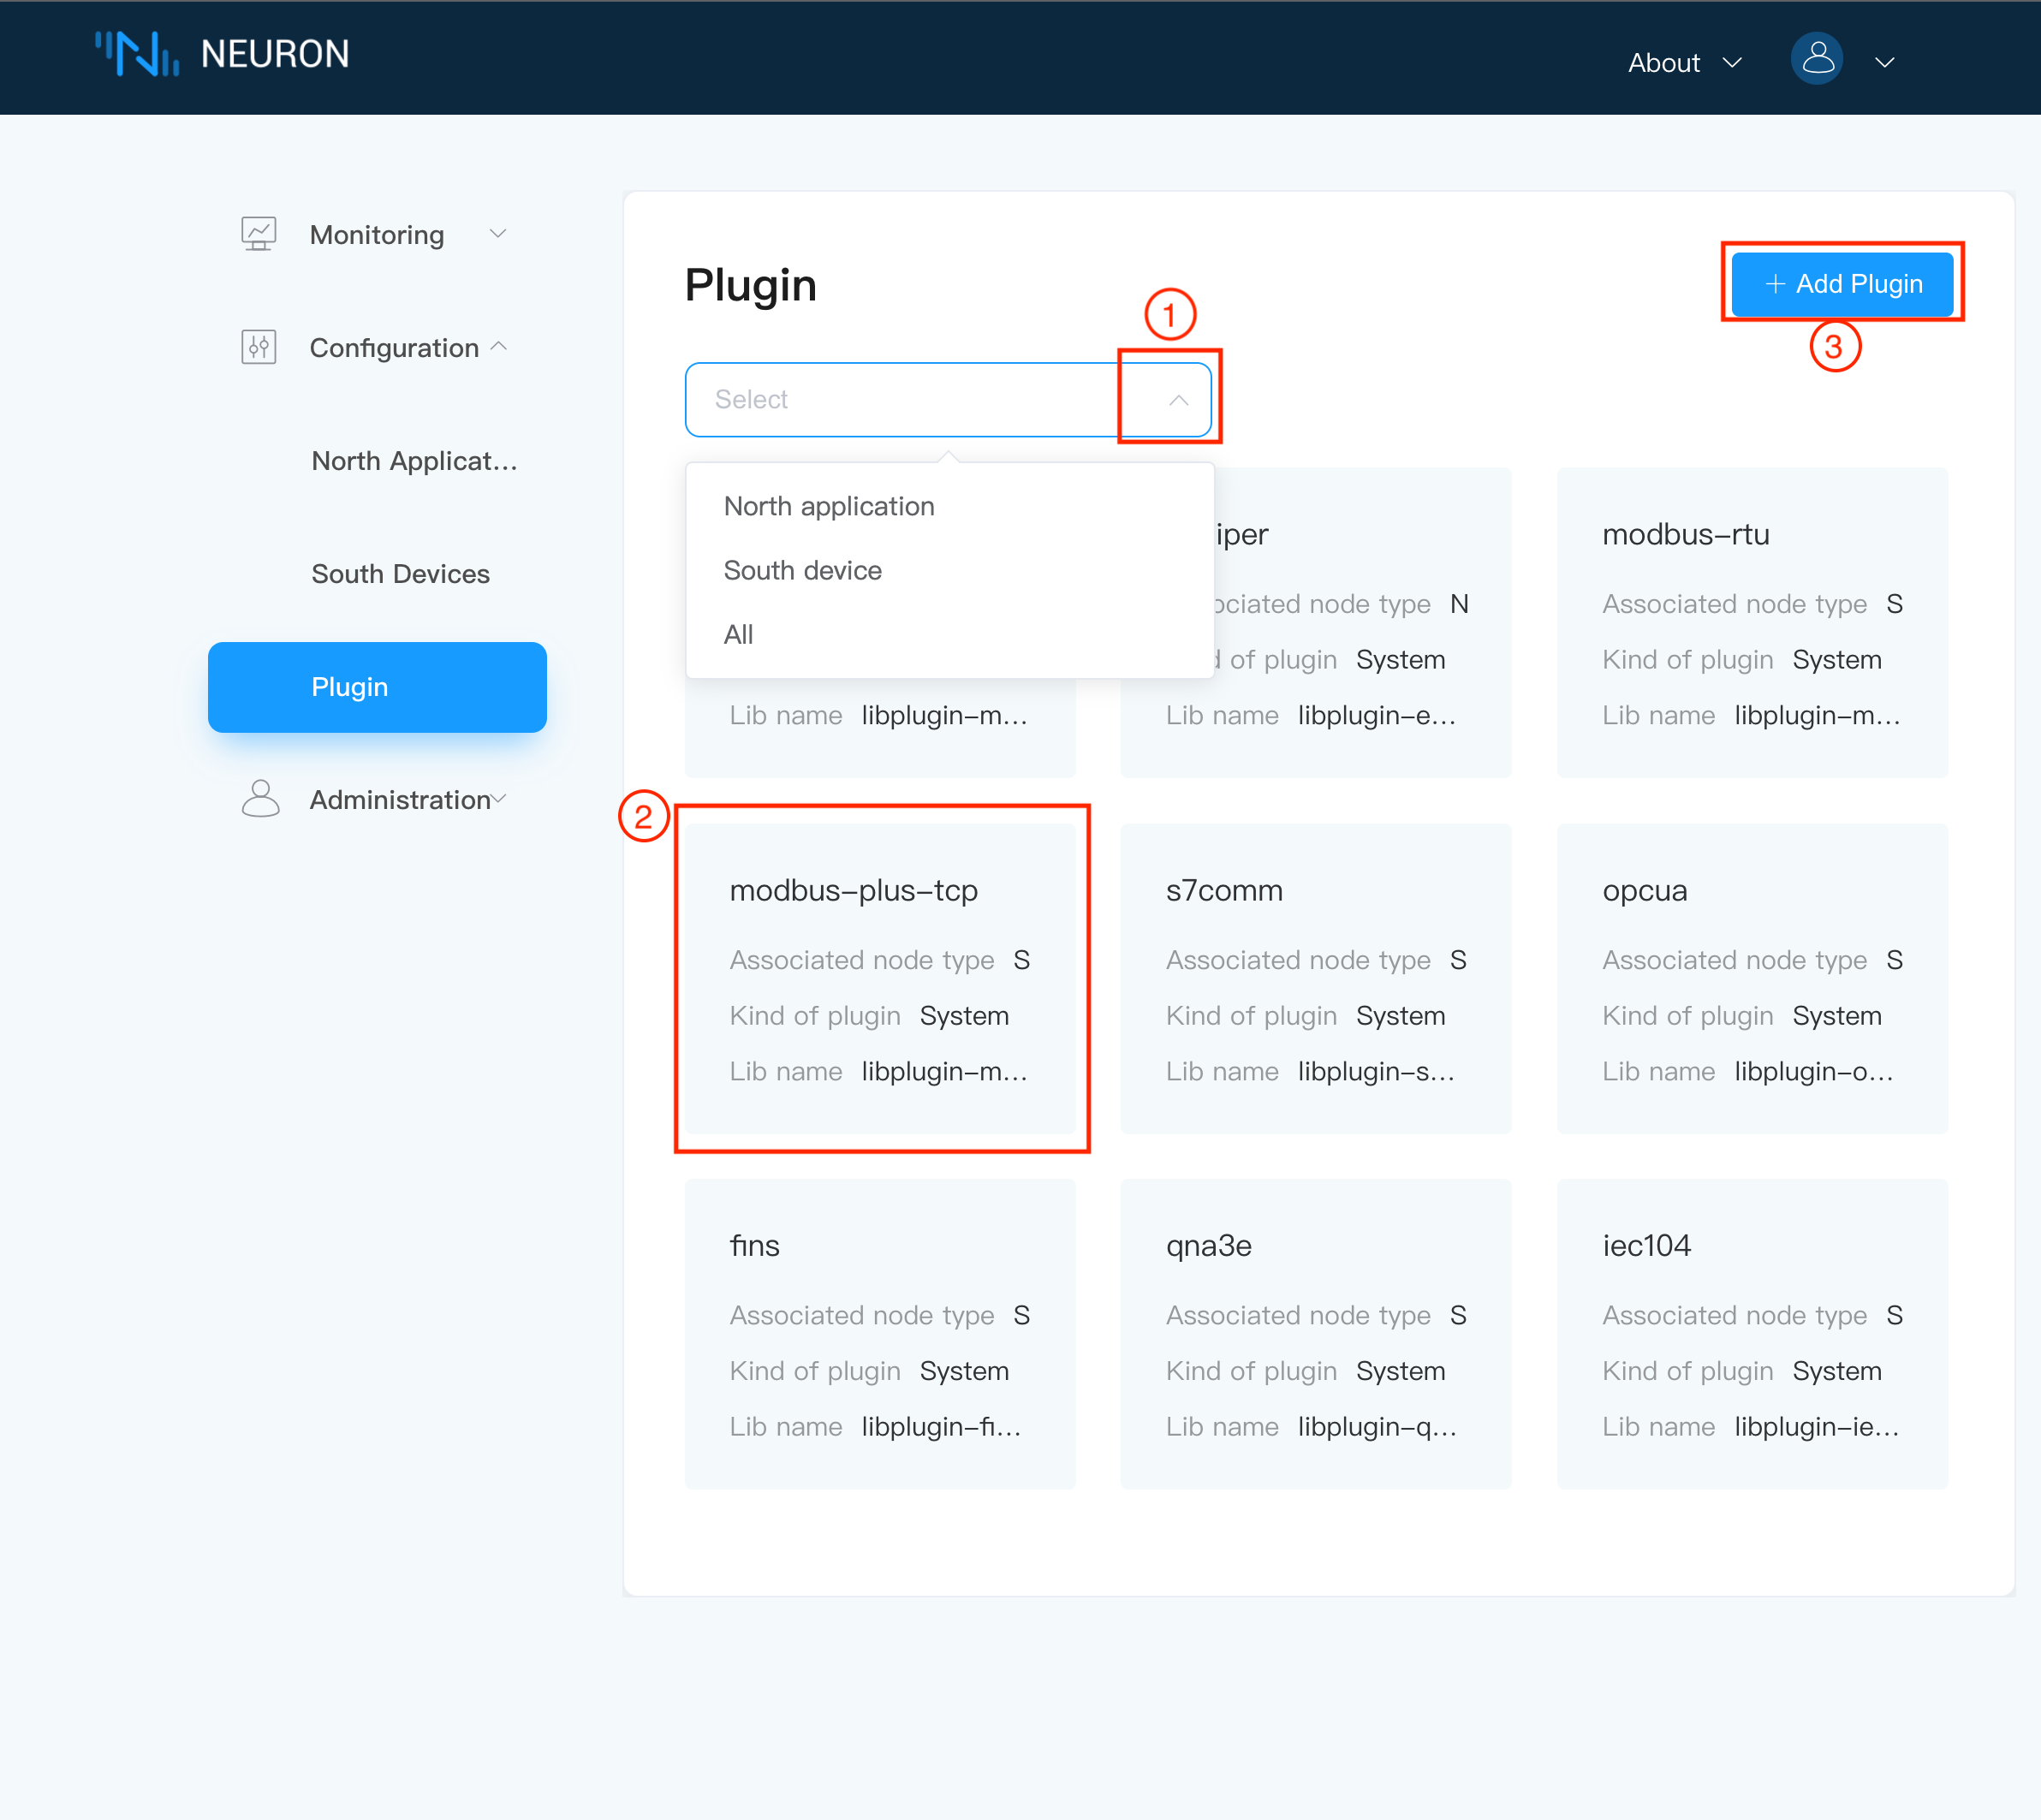
Task: Click the Add Plugin button
Action: [x=1842, y=284]
